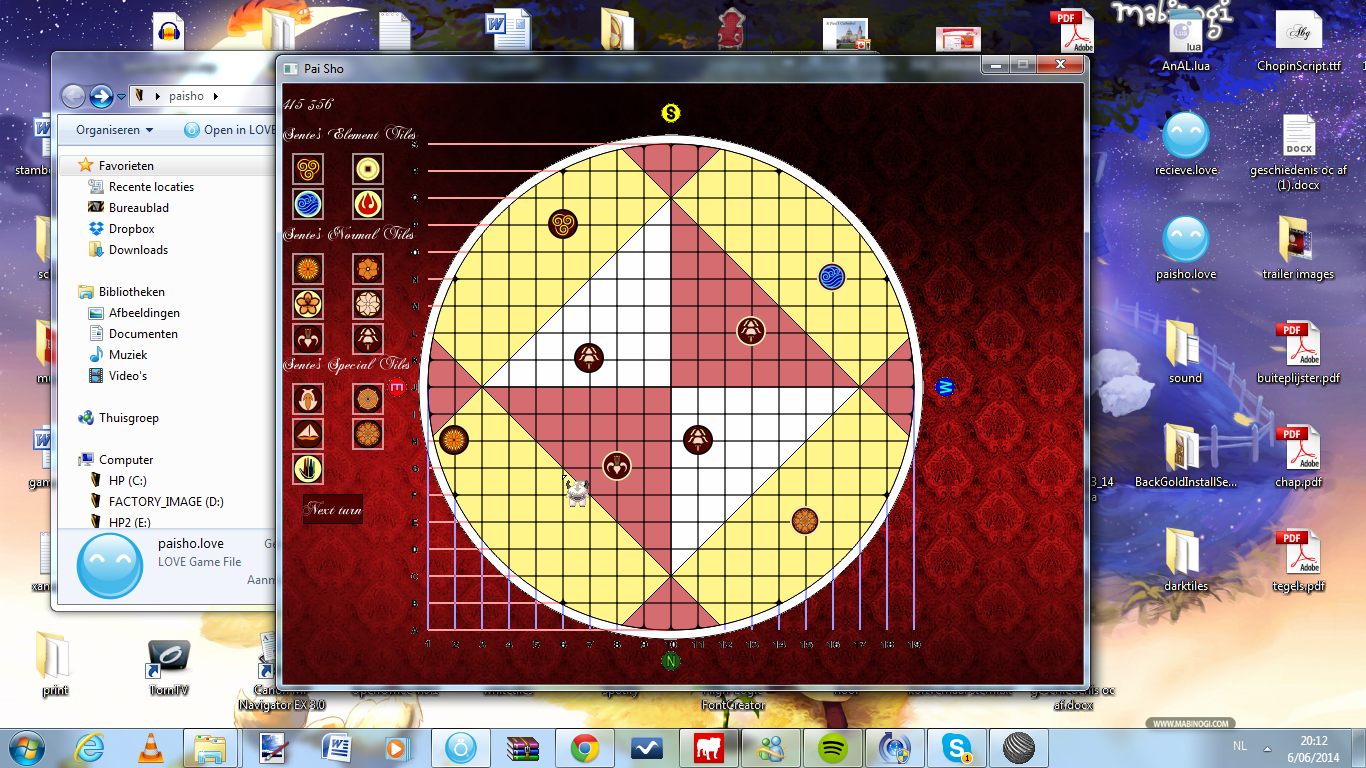Go forward in Explorer window
Viewport: 1366px width, 768px height.
(x=100, y=96)
